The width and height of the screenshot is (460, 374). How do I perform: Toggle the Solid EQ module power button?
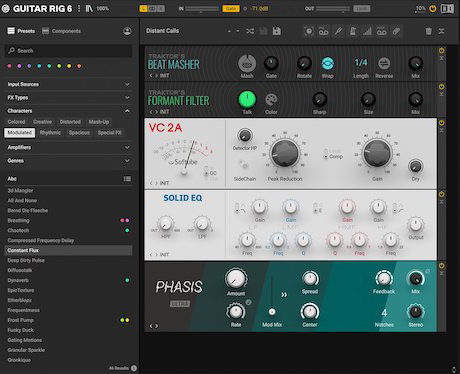tap(441, 194)
